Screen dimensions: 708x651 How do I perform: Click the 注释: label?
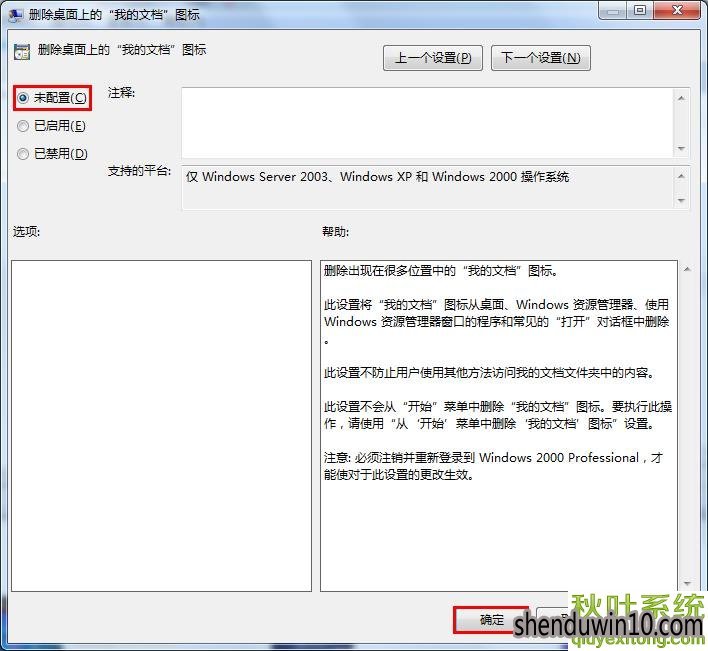point(121,93)
